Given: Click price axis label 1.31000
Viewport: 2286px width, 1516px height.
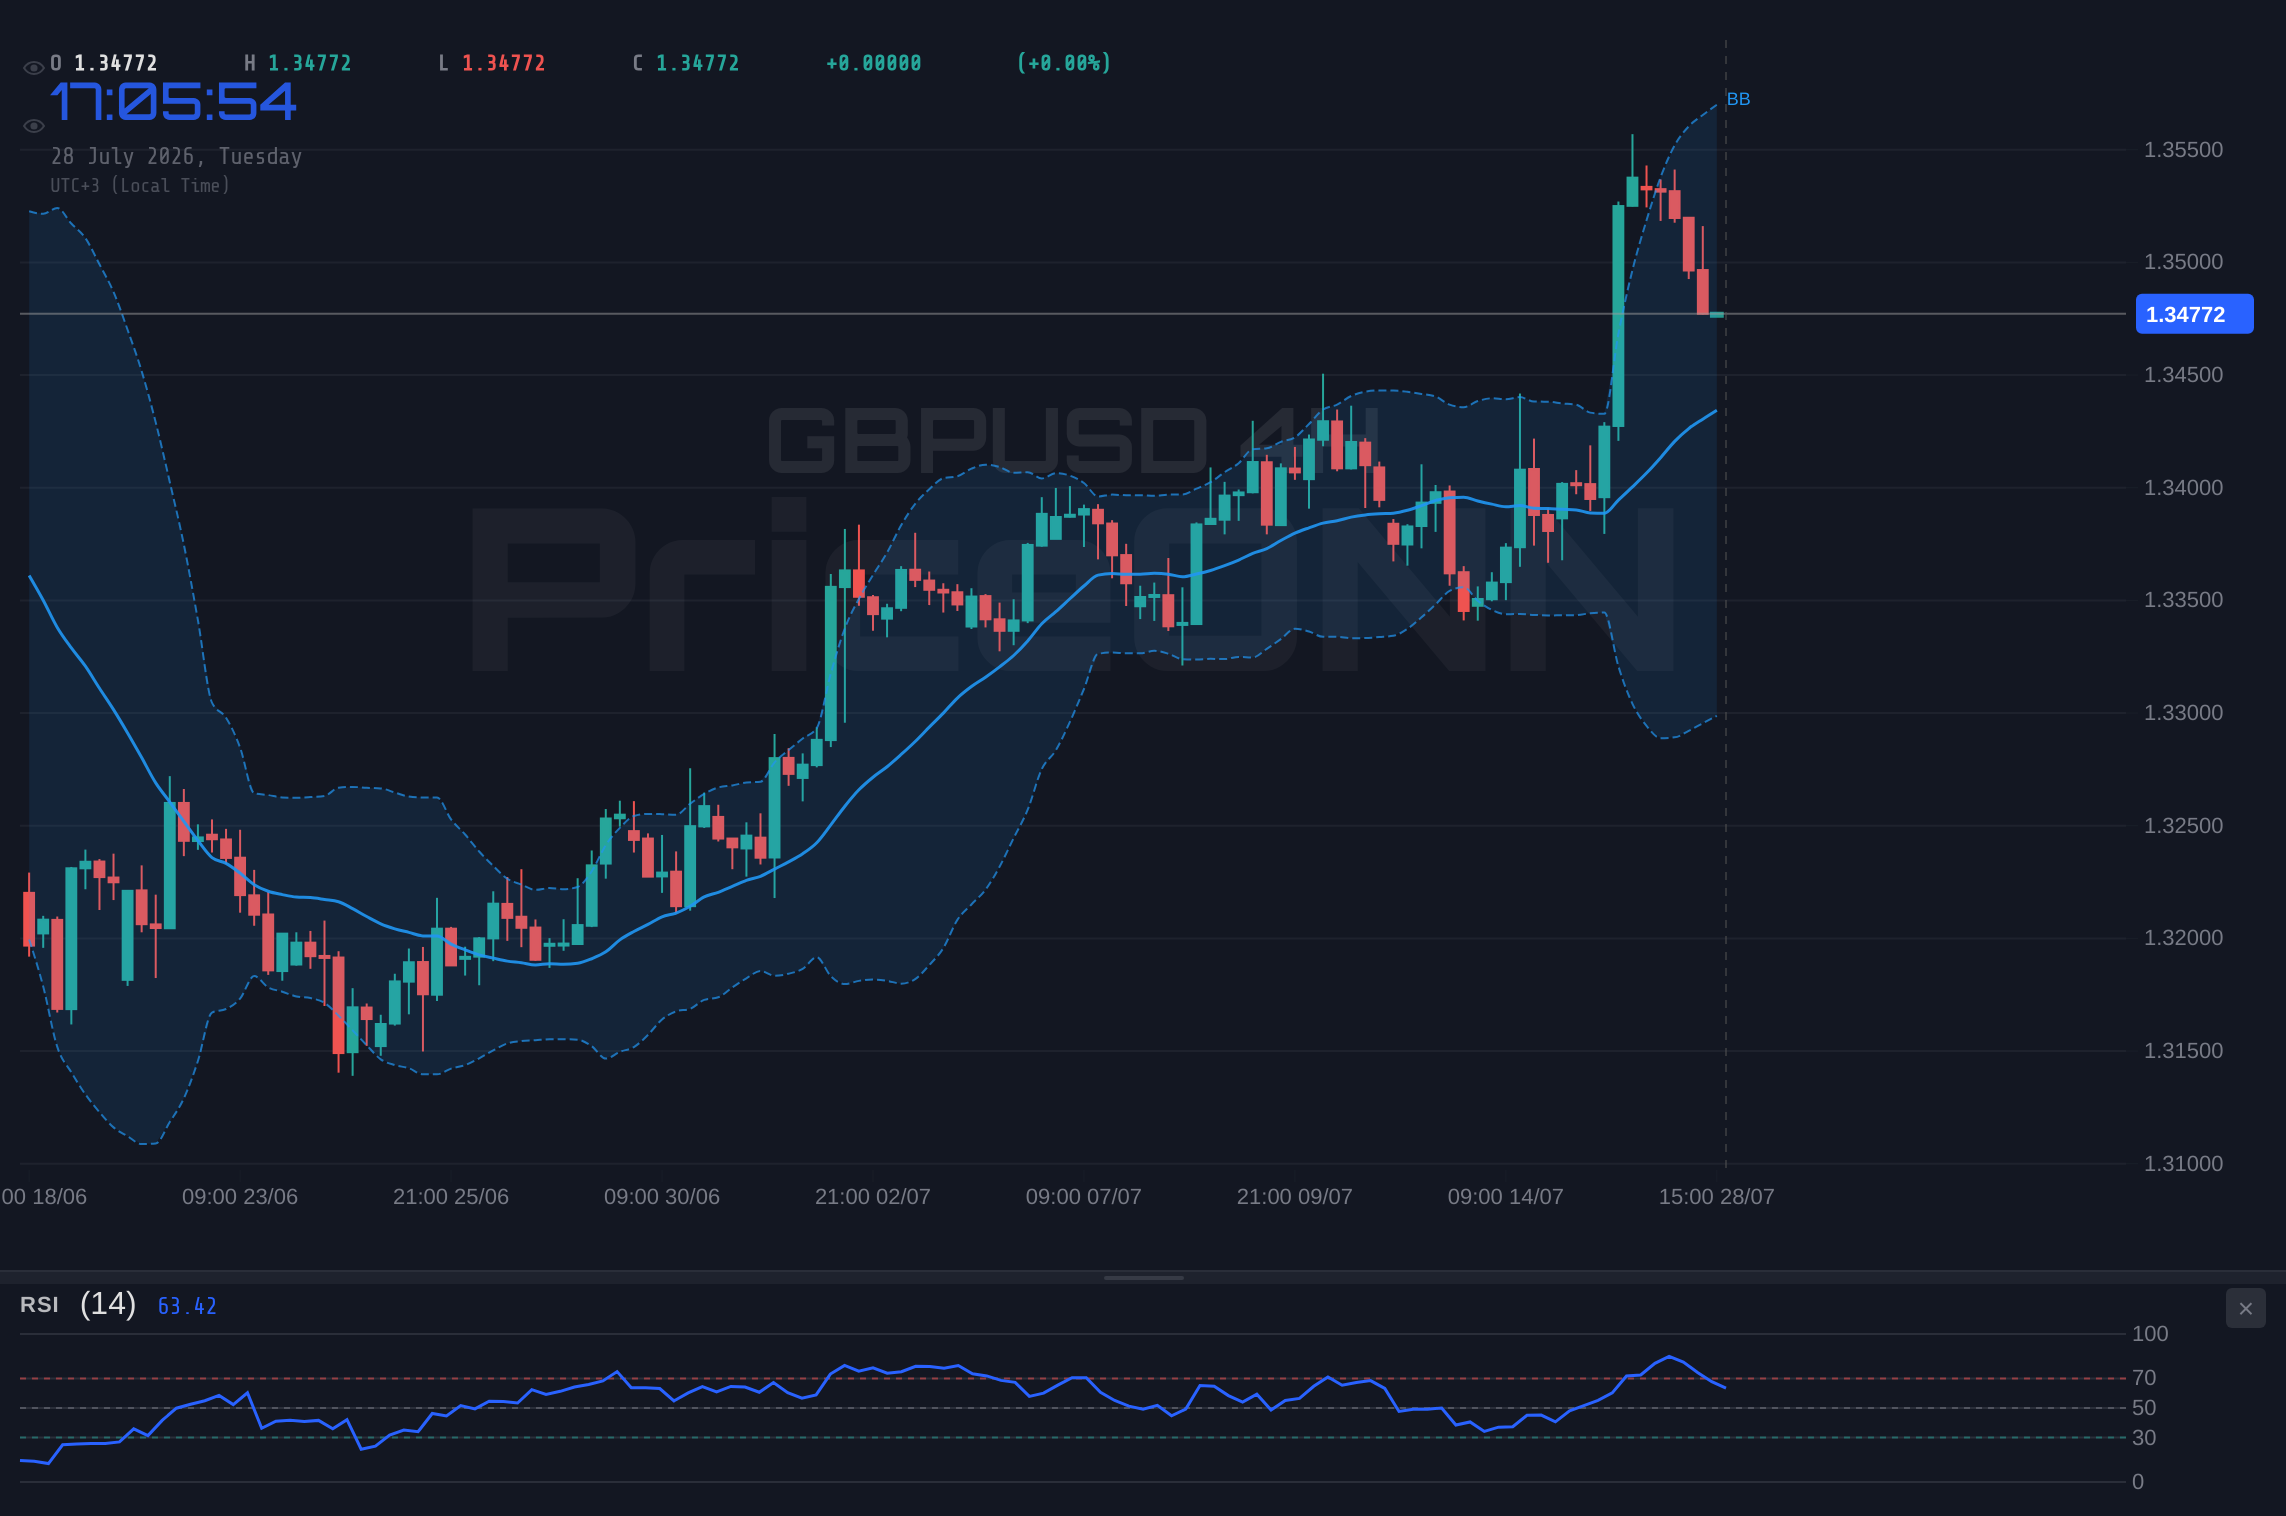Looking at the screenshot, I should (2183, 1164).
